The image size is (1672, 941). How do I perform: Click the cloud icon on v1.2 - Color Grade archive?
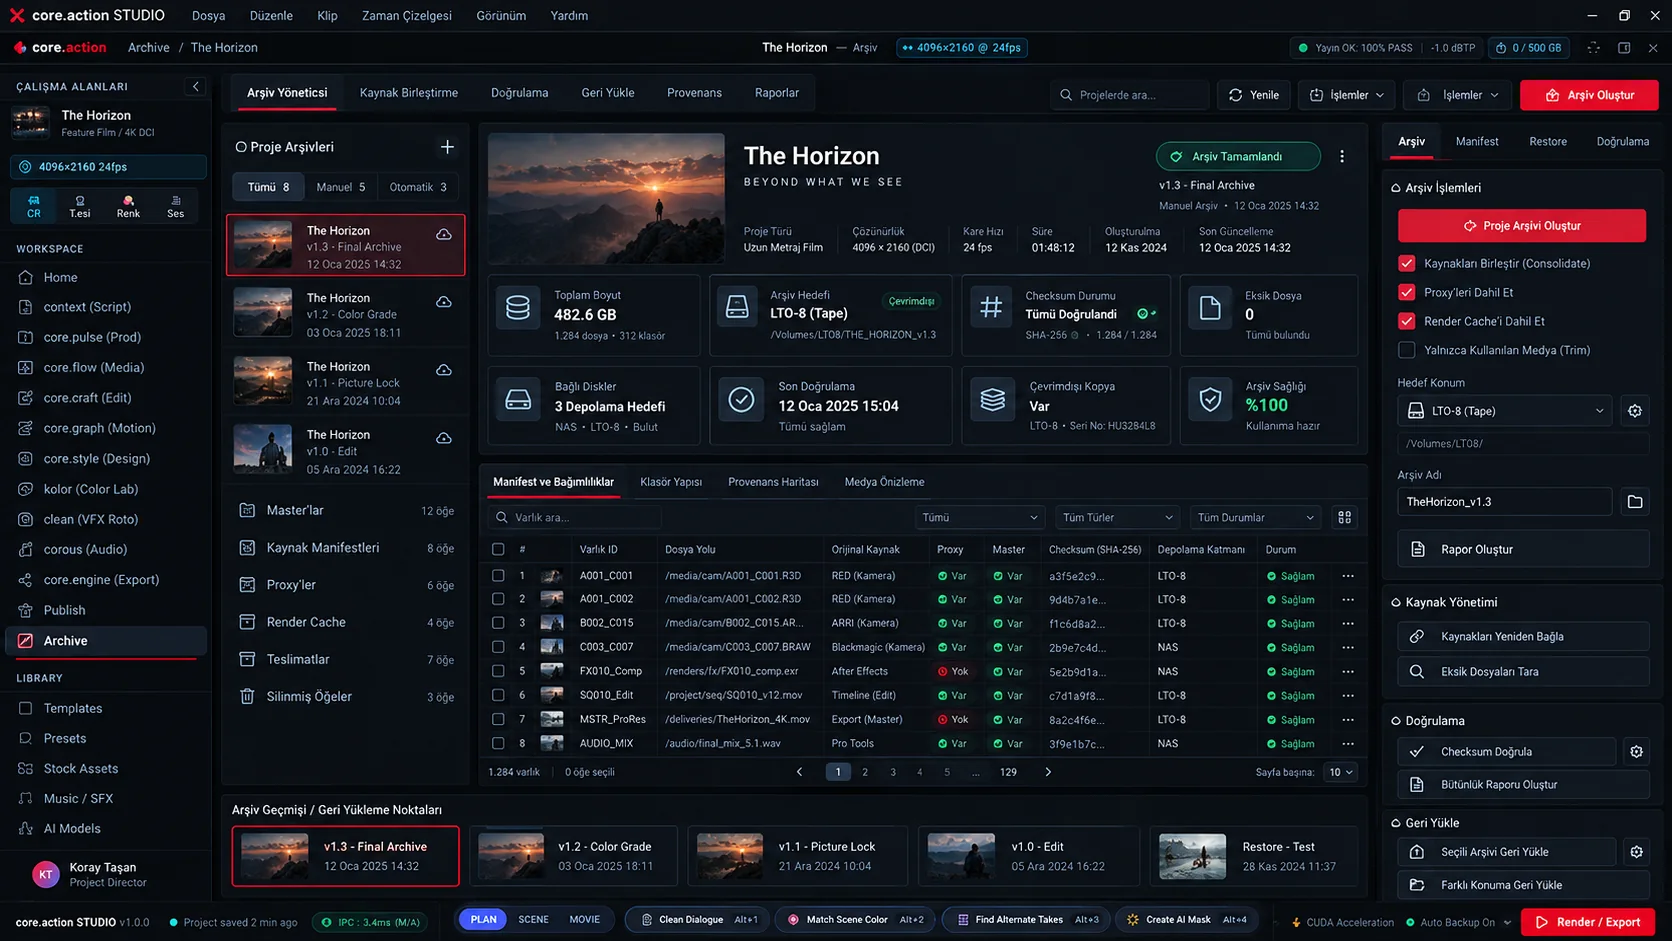click(x=444, y=302)
